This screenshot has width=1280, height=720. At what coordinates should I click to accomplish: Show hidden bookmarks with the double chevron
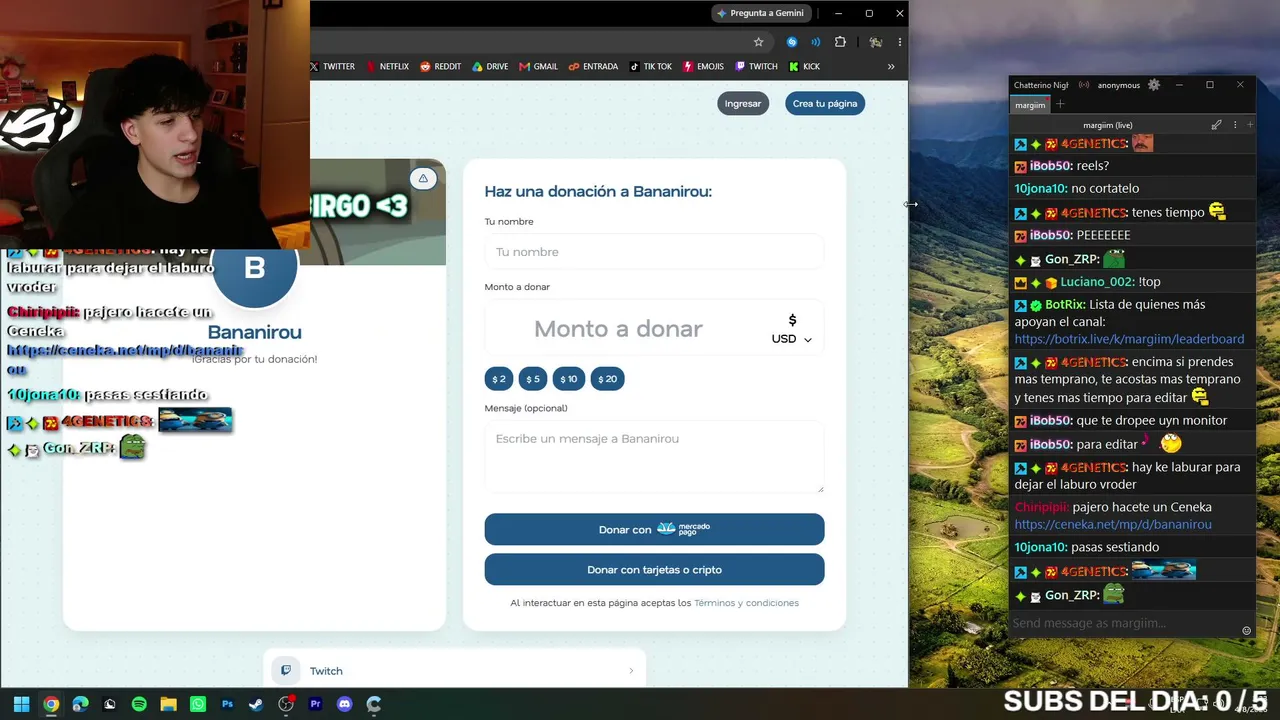pos(891,67)
